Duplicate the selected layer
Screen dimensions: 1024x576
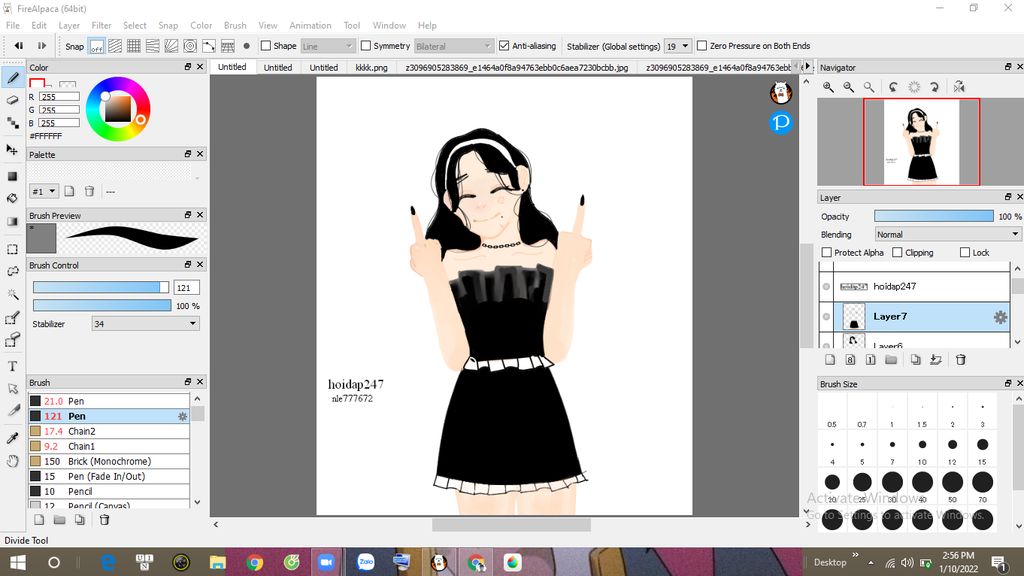click(916, 360)
